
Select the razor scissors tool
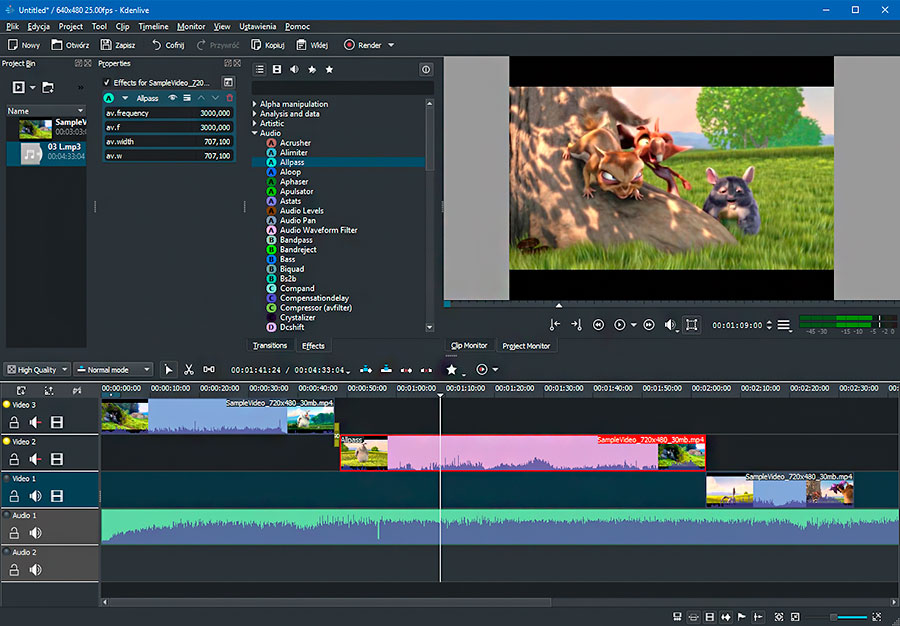click(188, 370)
